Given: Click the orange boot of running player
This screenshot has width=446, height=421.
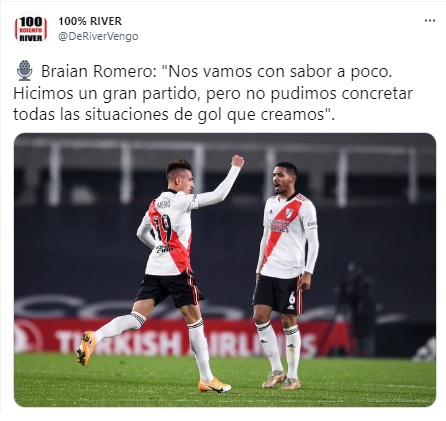Looking at the screenshot, I should pos(86,347).
